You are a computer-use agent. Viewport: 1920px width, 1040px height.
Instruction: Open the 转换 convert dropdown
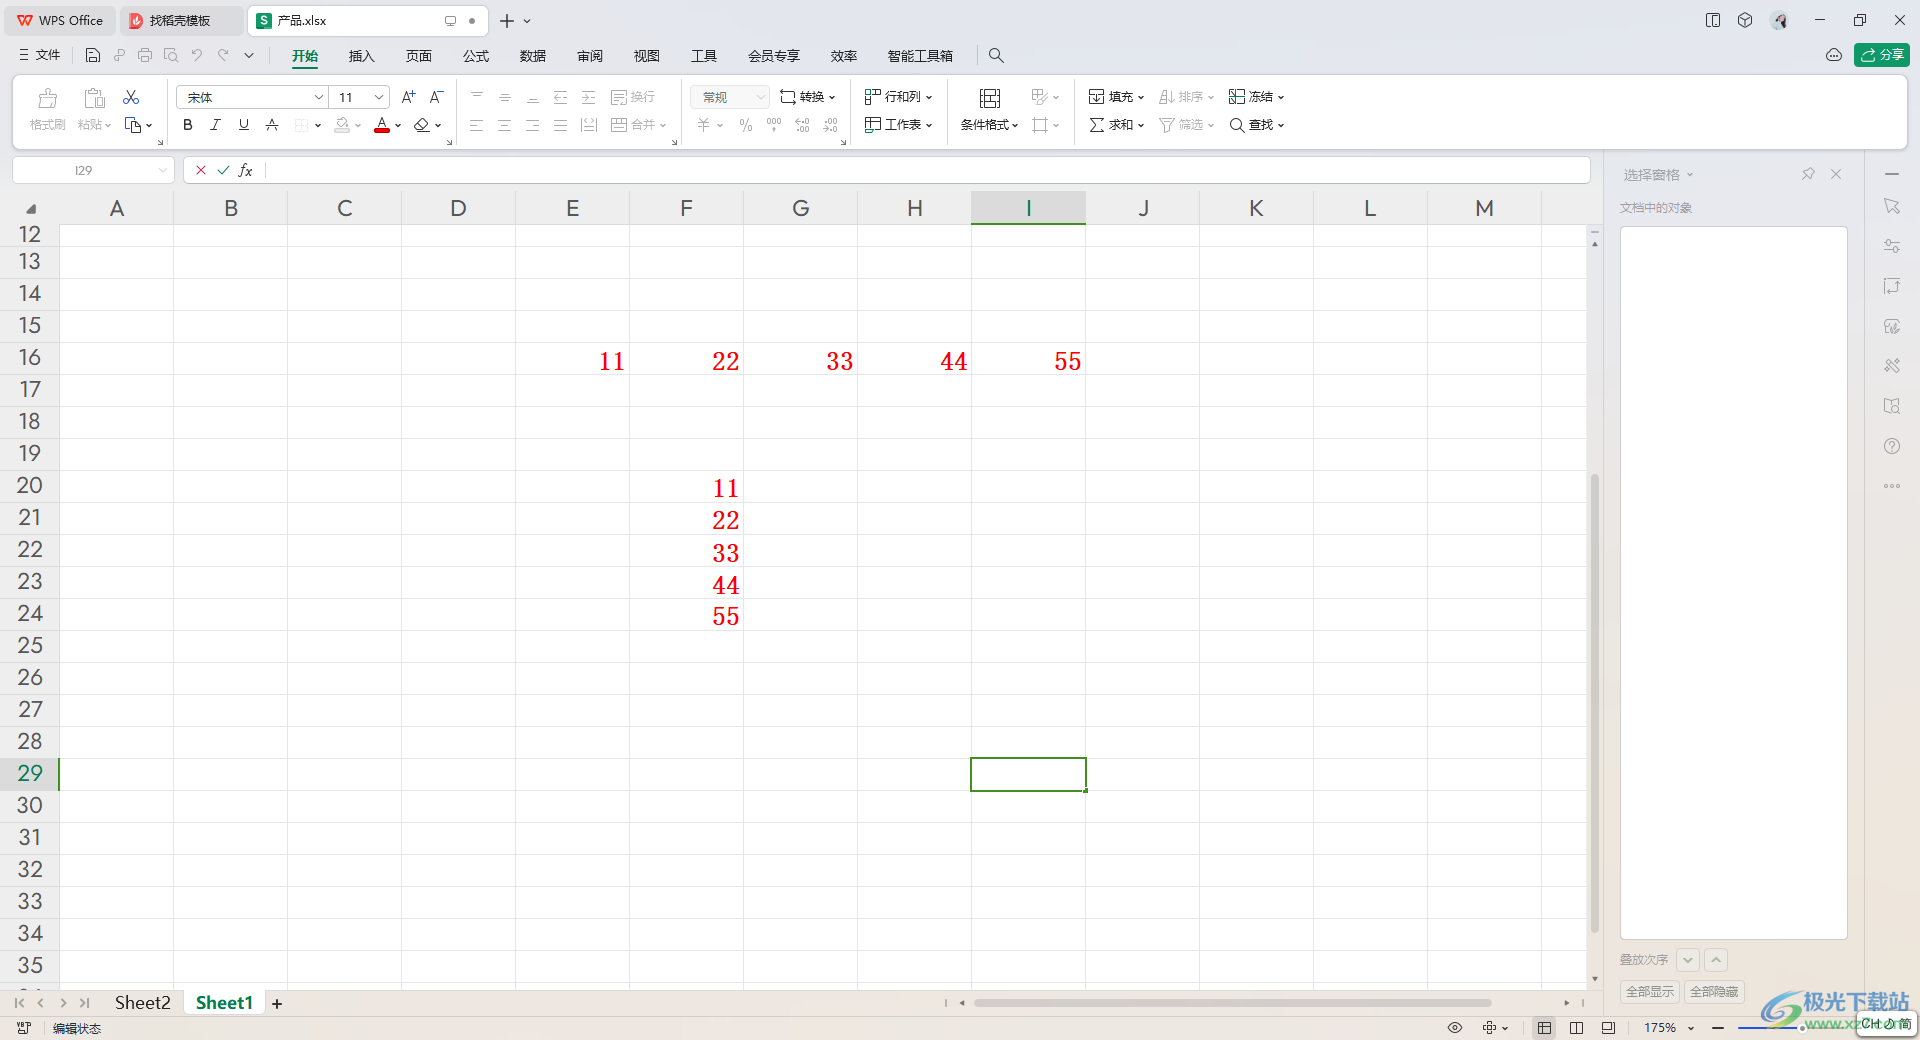coord(808,97)
